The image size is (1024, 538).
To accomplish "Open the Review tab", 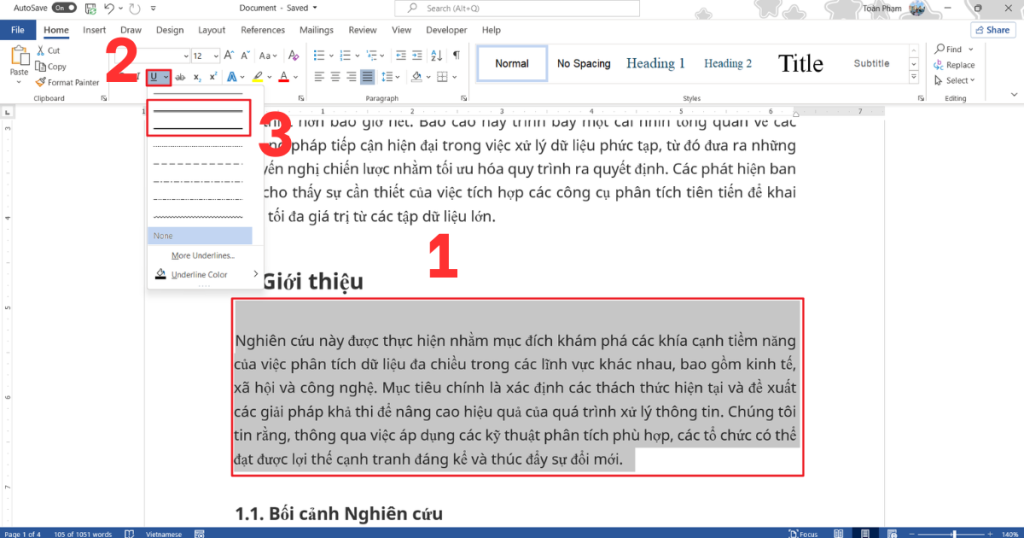I will [x=362, y=30].
